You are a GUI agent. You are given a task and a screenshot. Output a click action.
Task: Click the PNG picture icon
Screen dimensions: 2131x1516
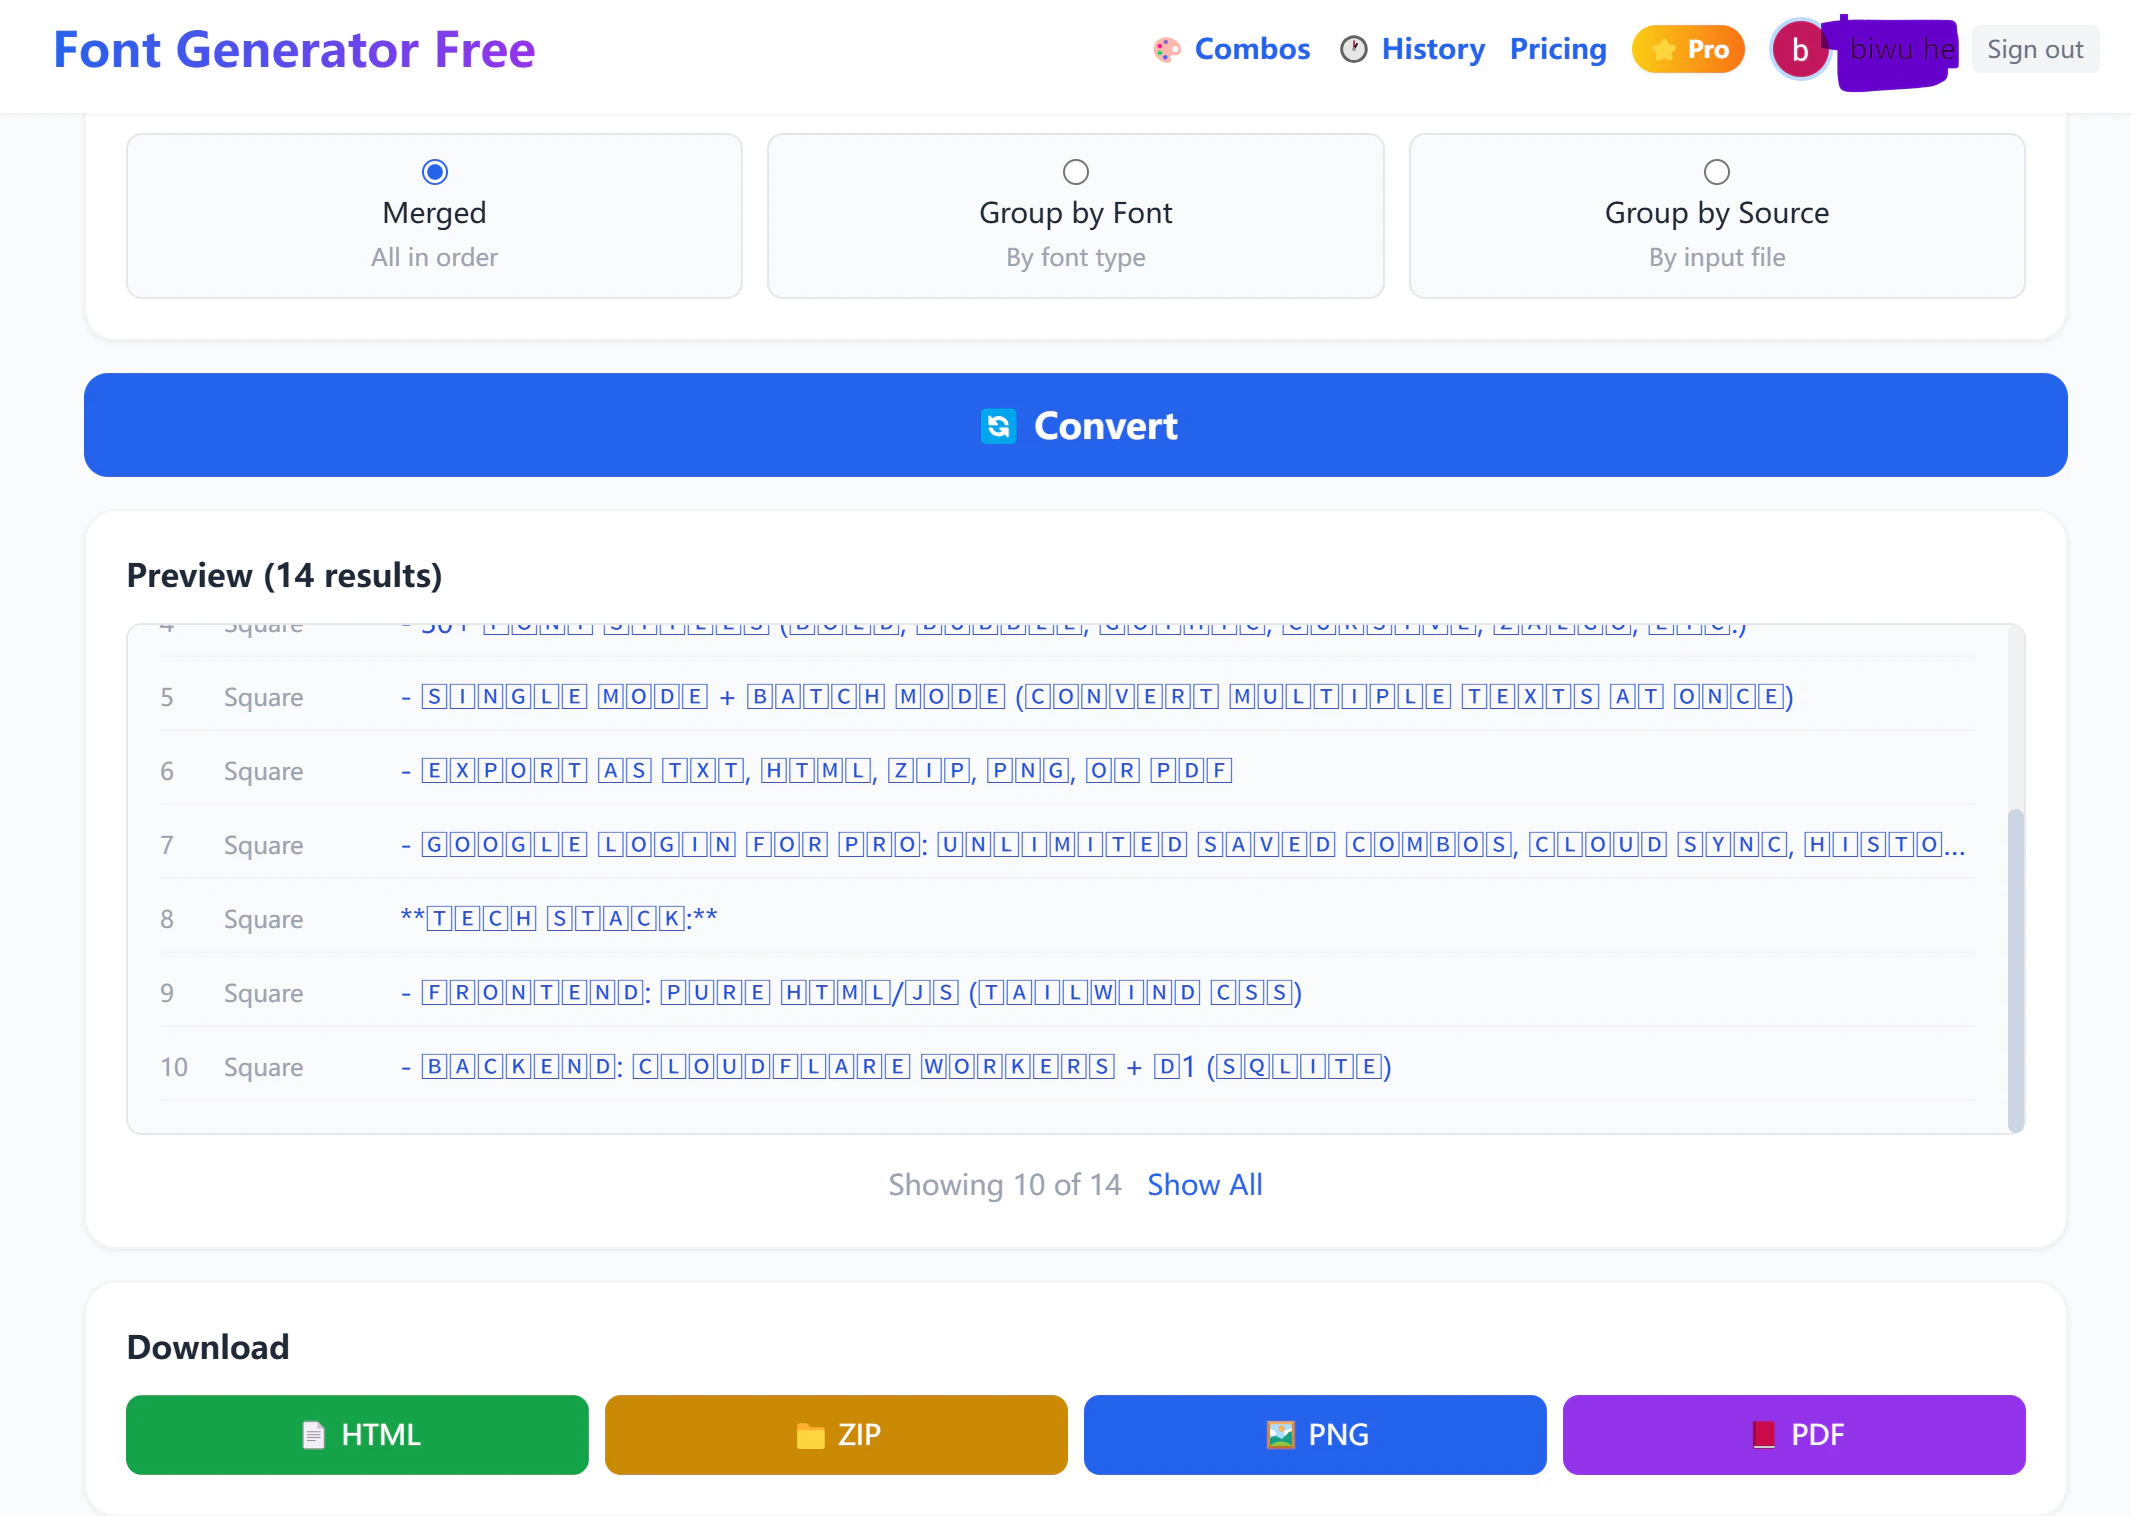coord(1280,1435)
